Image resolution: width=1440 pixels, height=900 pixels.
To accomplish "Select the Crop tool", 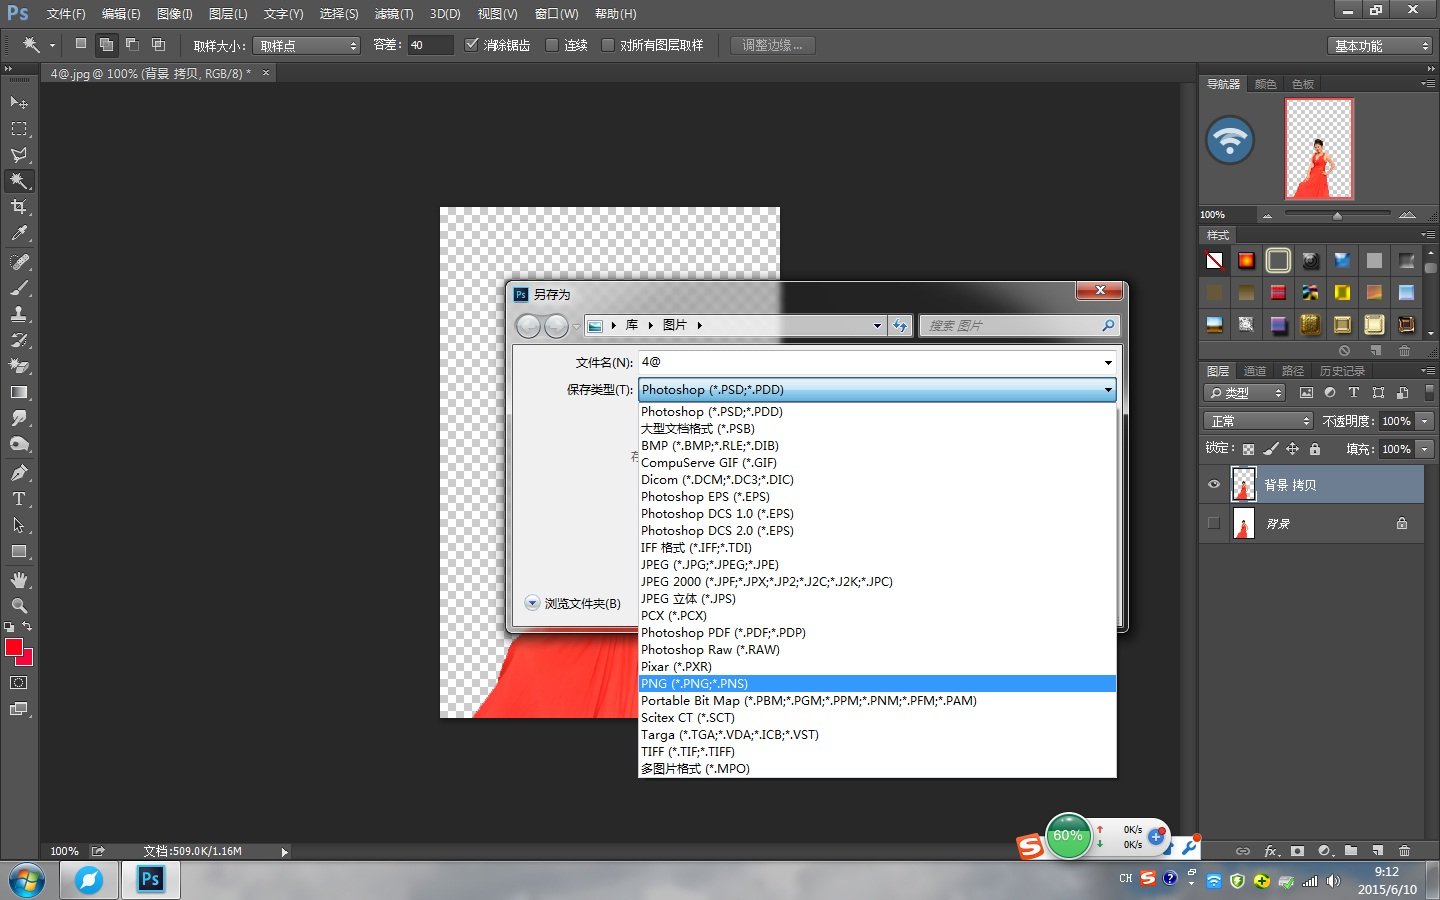I will coord(18,207).
